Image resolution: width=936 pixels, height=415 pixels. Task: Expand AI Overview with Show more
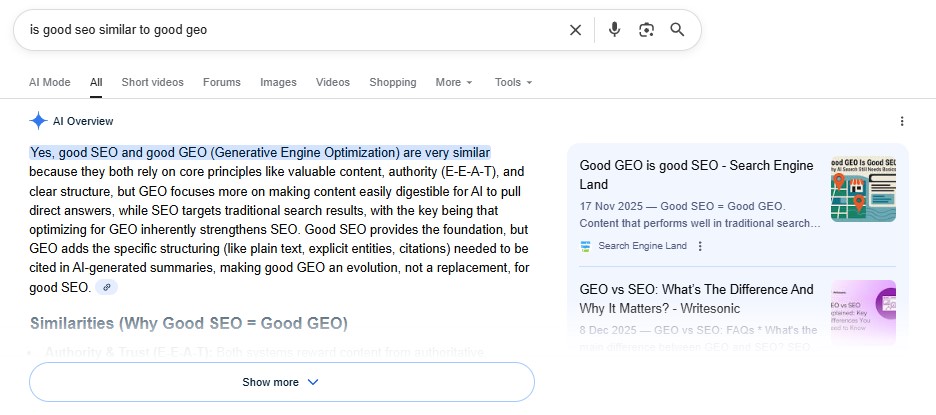[x=282, y=382]
